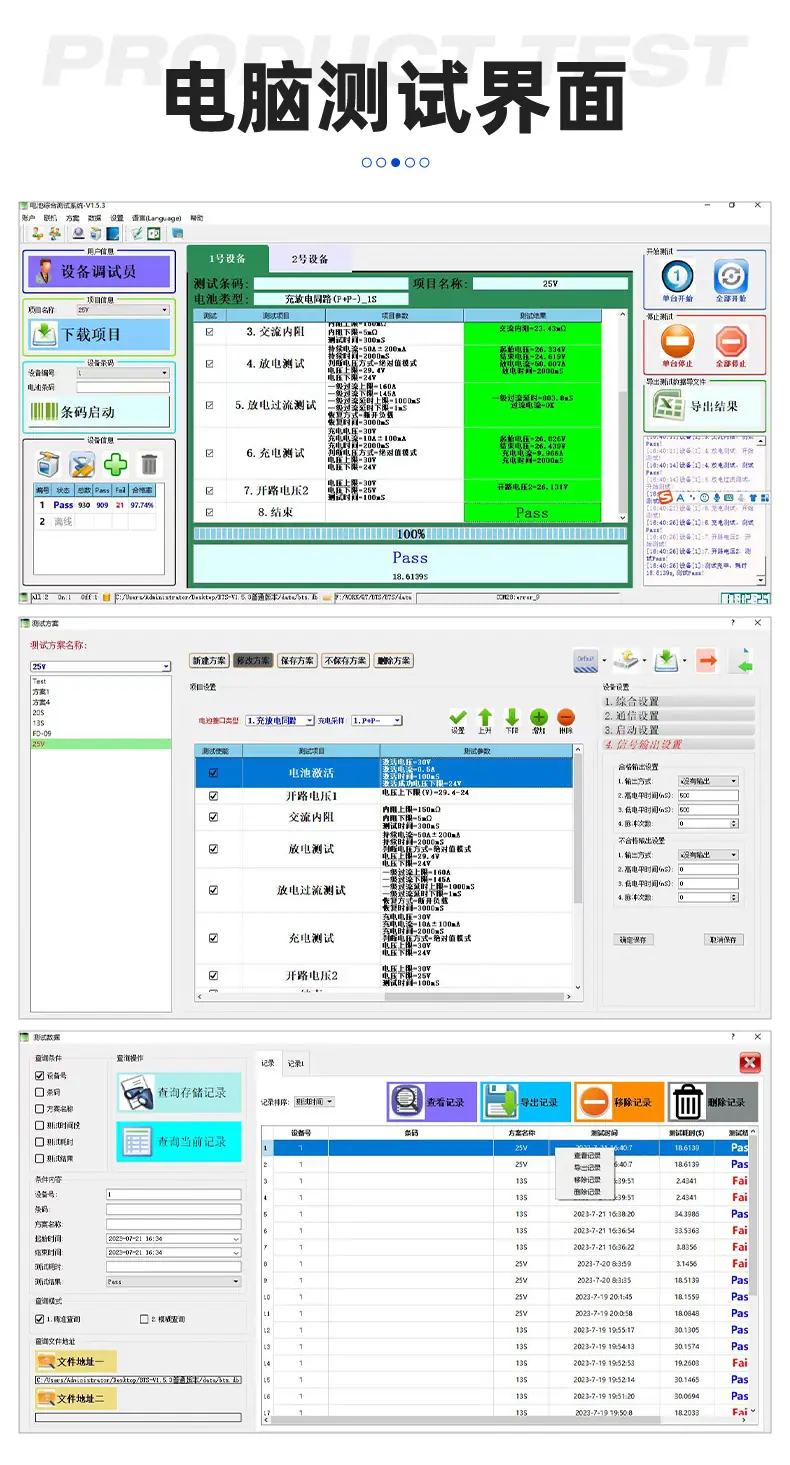Click the 全部停止 stop all icon
Viewport: 790px width, 1465px height.
pos(731,340)
